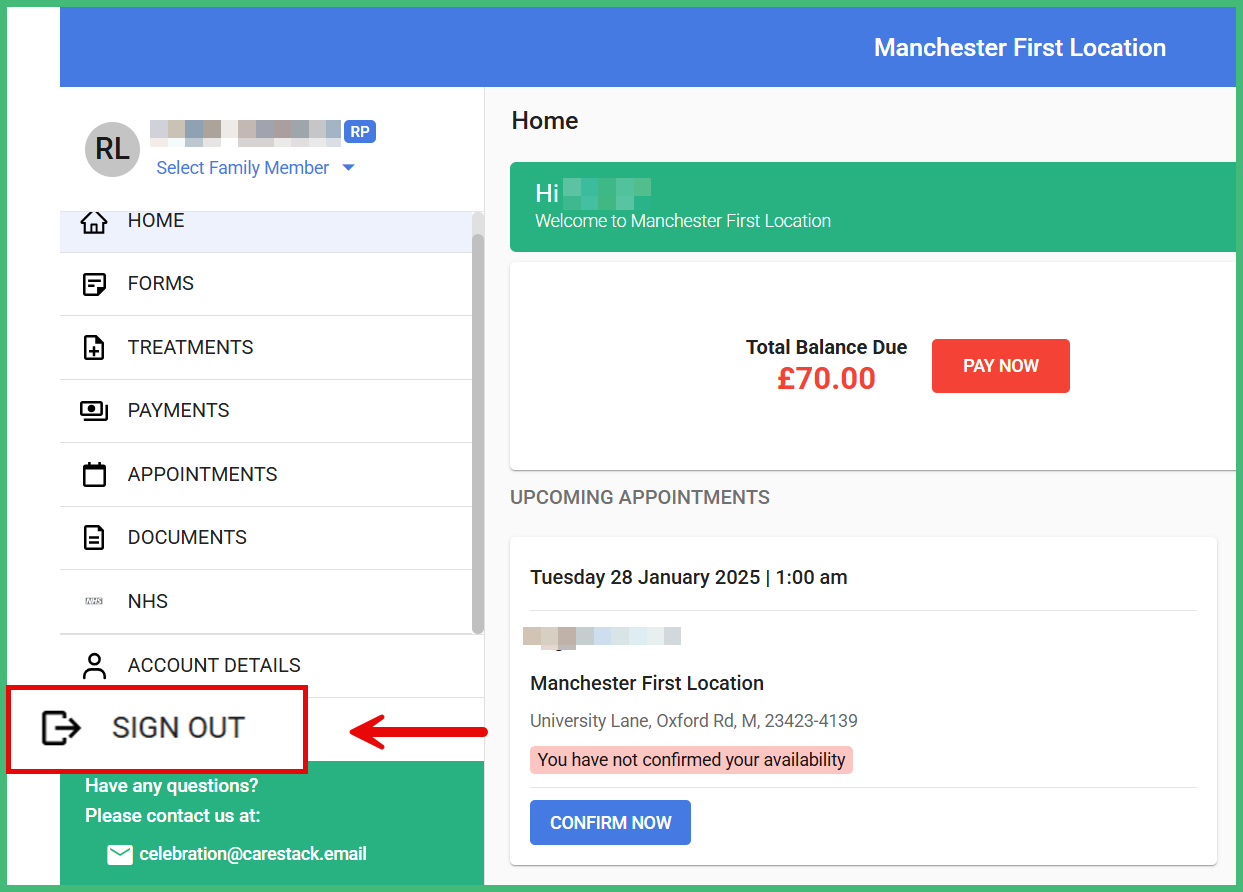Click the Sign Out exit icon
The height and width of the screenshot is (892, 1243).
(x=60, y=728)
